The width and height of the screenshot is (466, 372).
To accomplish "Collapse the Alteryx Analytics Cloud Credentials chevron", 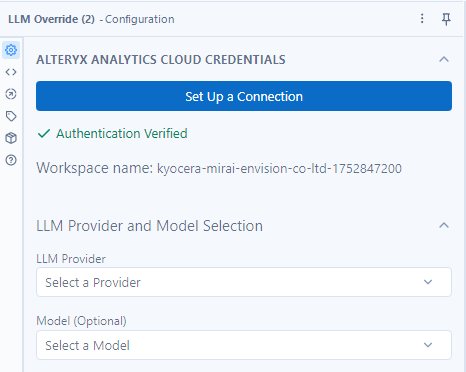I will click(444, 60).
